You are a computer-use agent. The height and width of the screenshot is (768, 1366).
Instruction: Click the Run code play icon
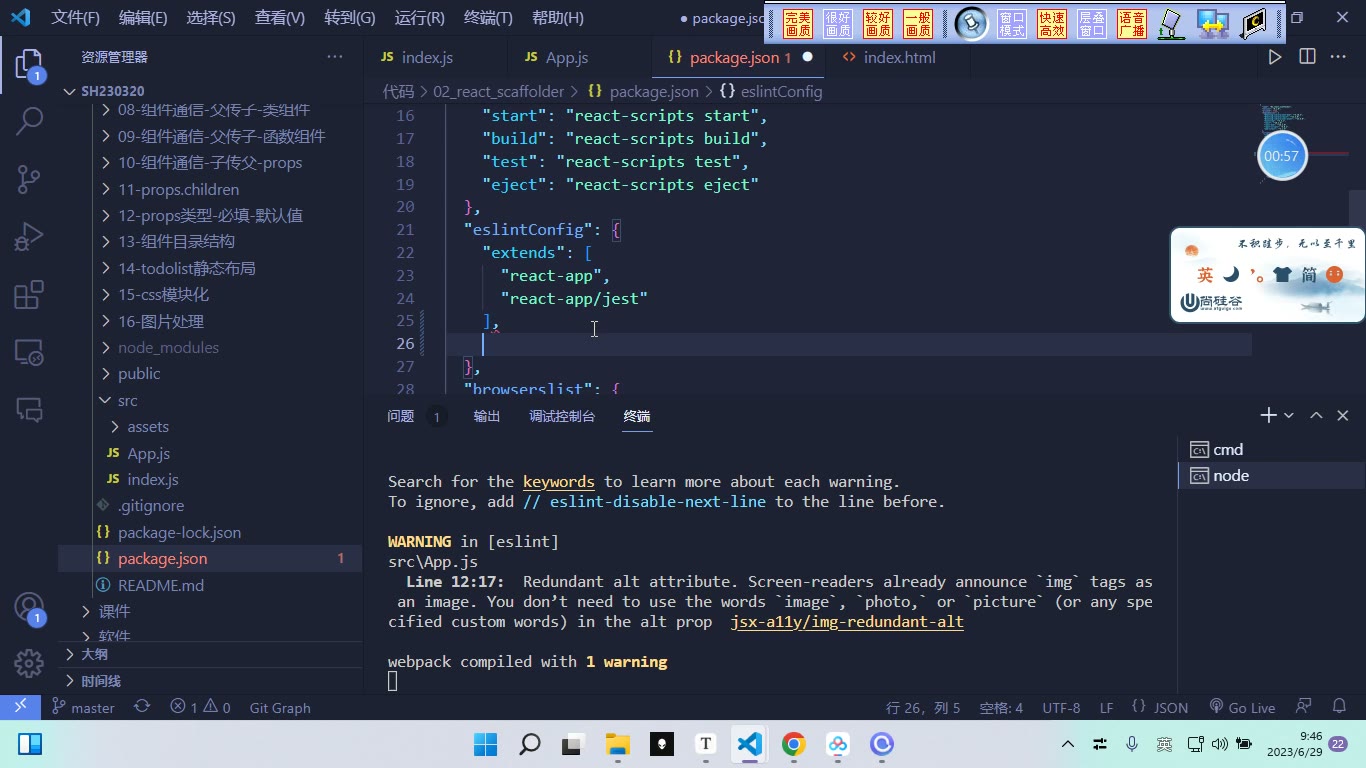[x=1275, y=57]
